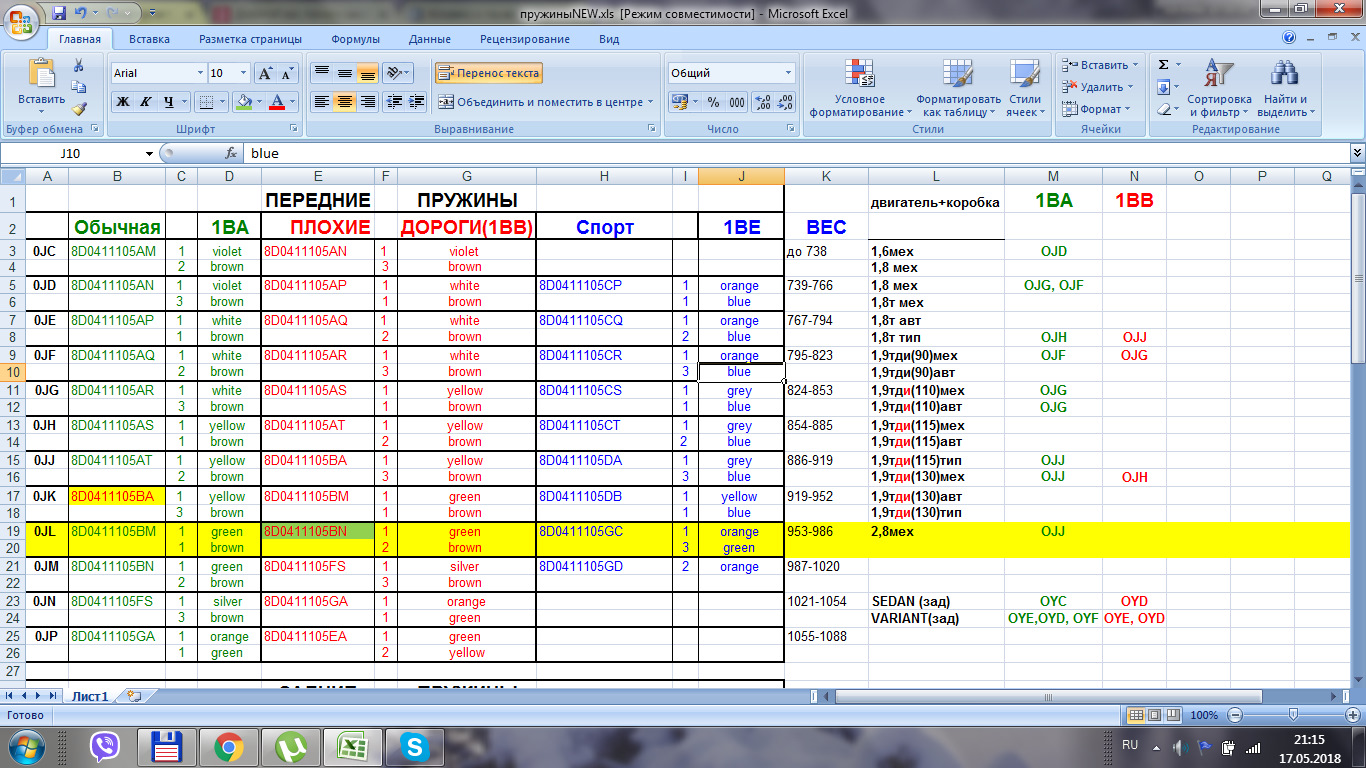Viewport: 1366px width, 768px height.
Task: Toggle underline Ч formatting
Action: click(169, 102)
